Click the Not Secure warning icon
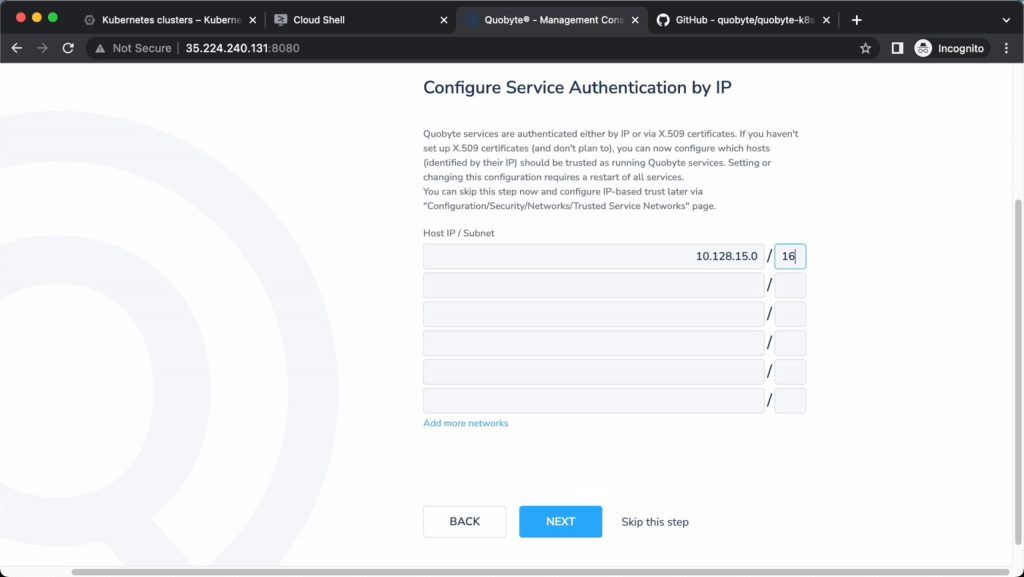1024x577 pixels. 100,48
